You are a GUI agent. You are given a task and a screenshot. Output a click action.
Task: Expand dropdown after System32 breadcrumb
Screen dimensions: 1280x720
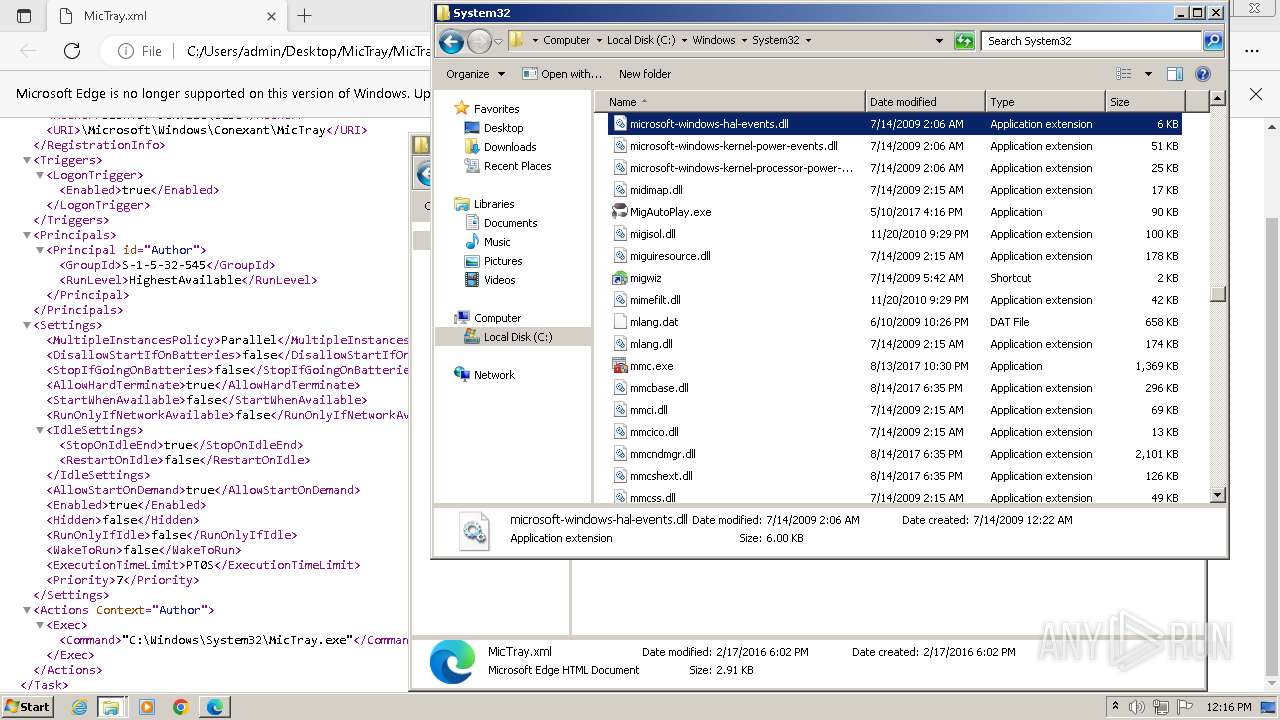809,41
